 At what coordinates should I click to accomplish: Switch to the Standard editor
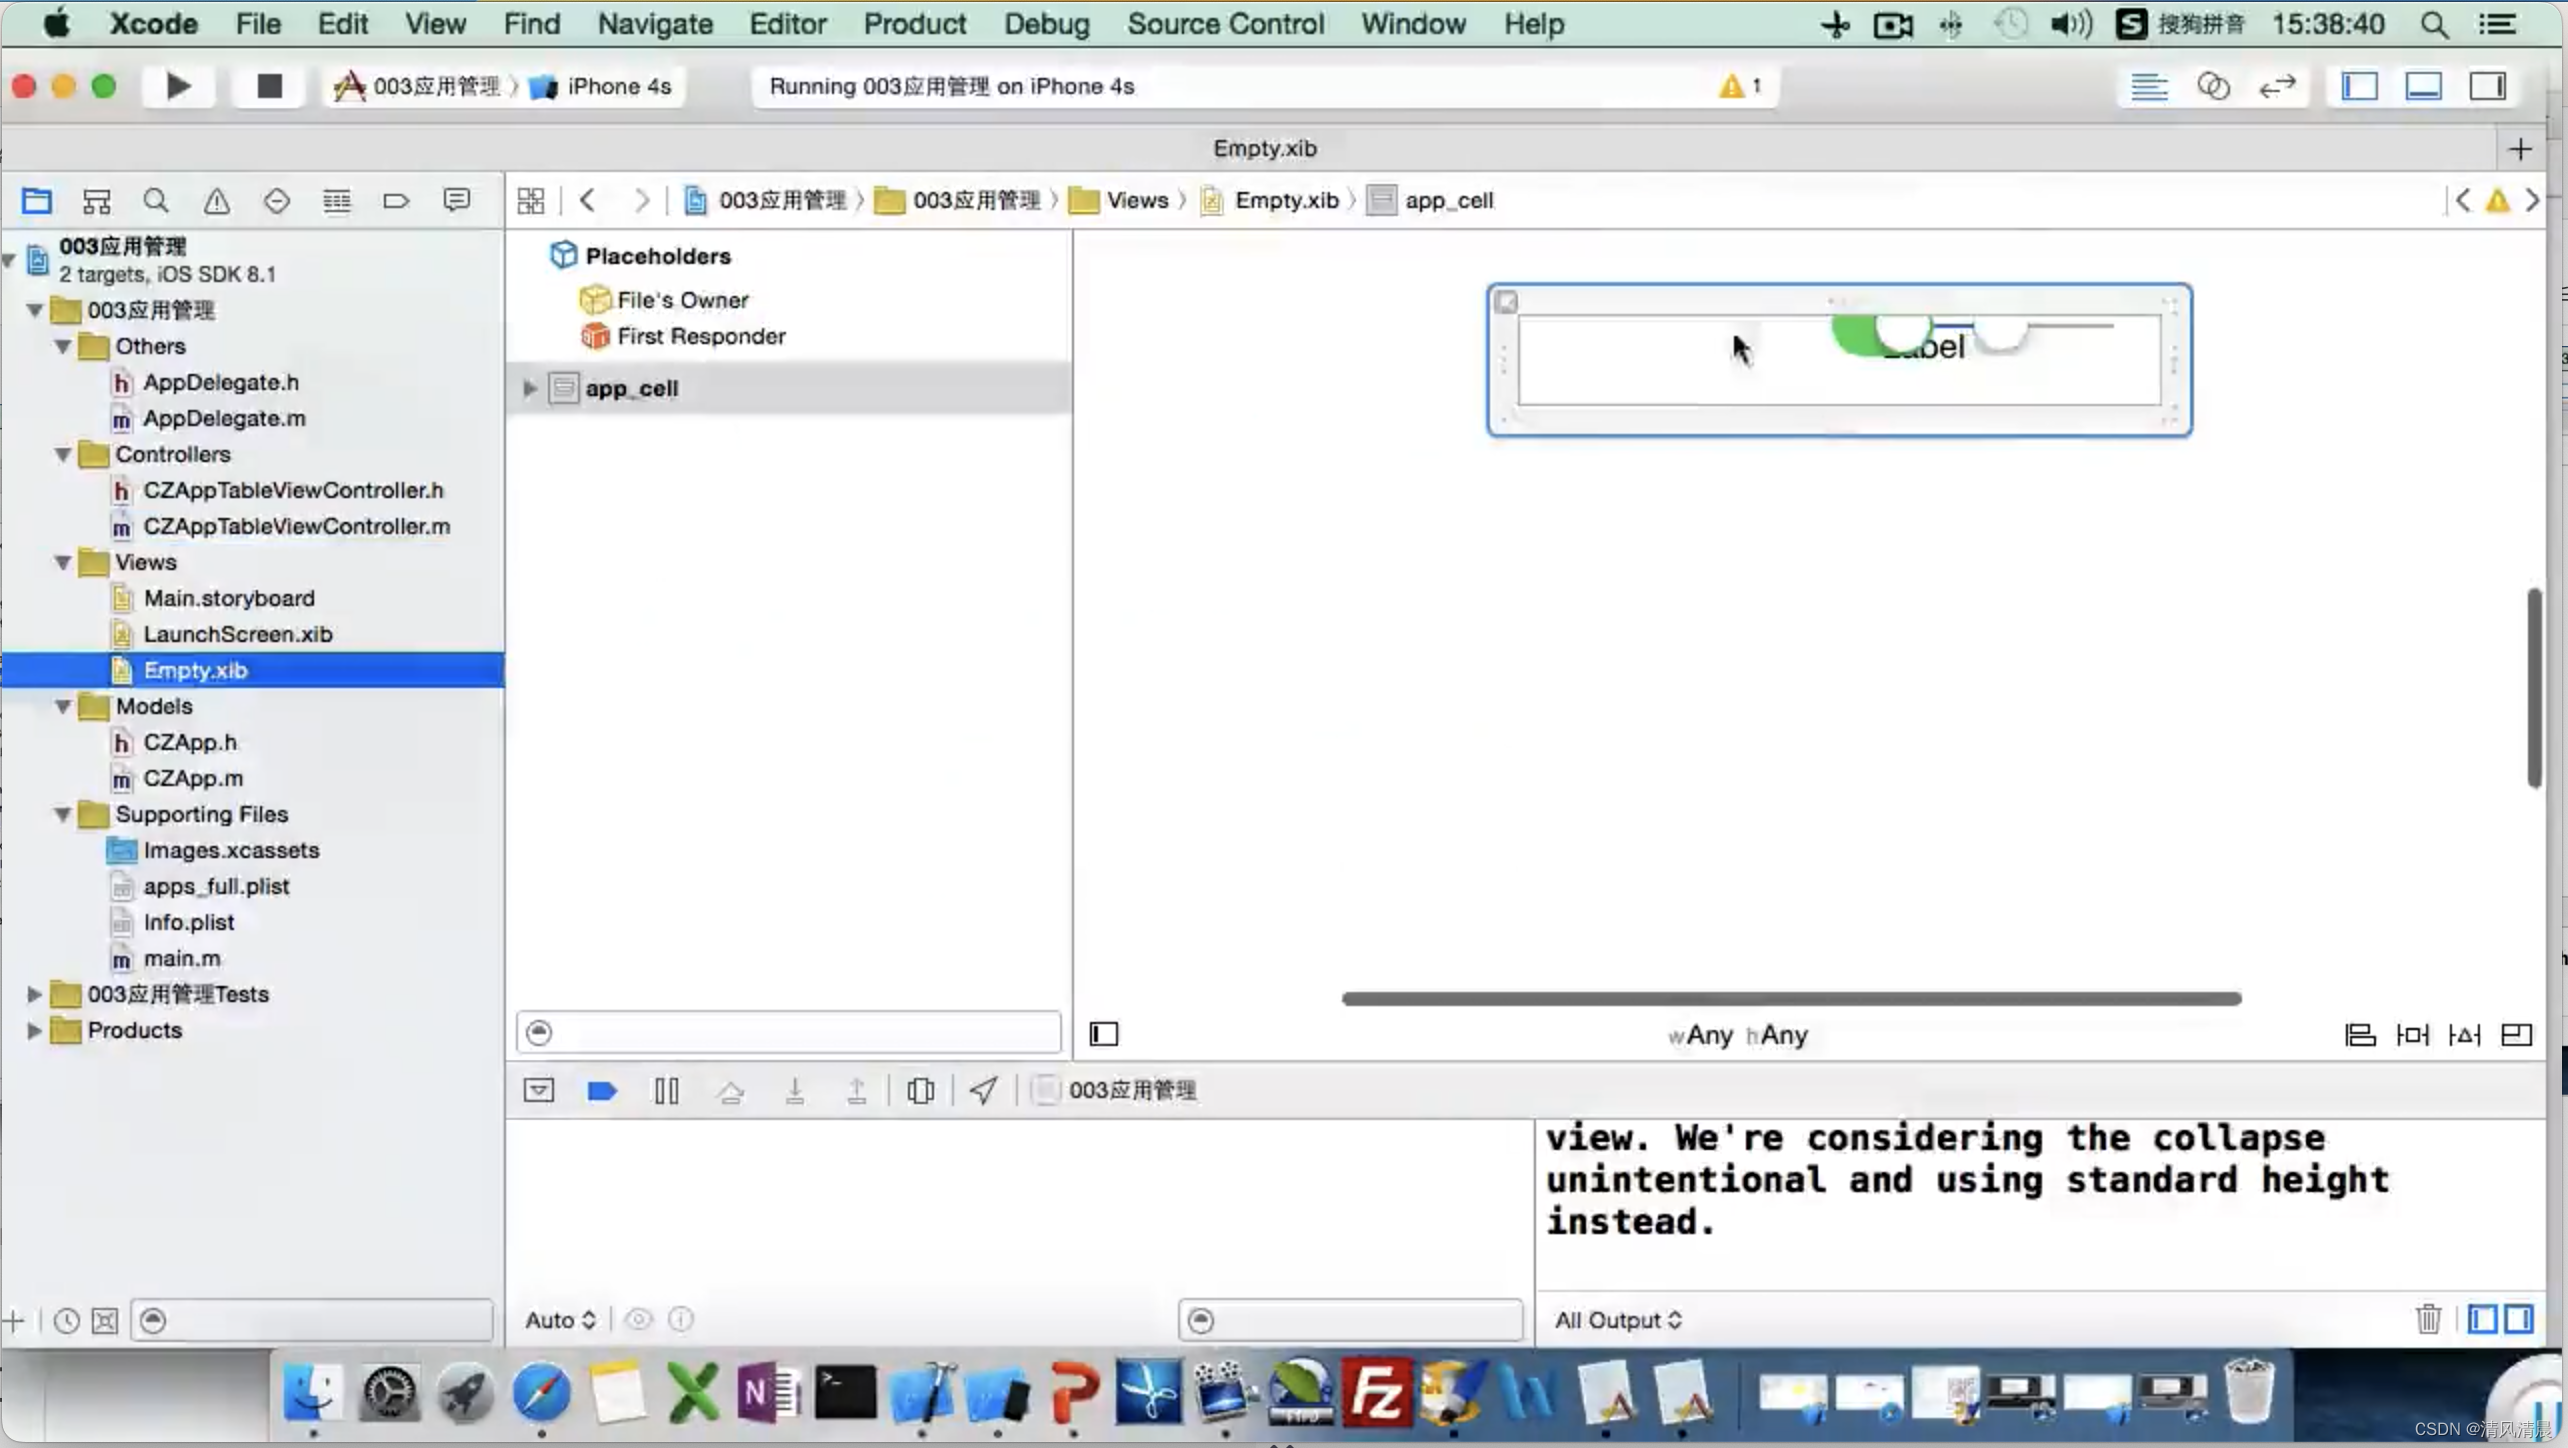click(2149, 87)
